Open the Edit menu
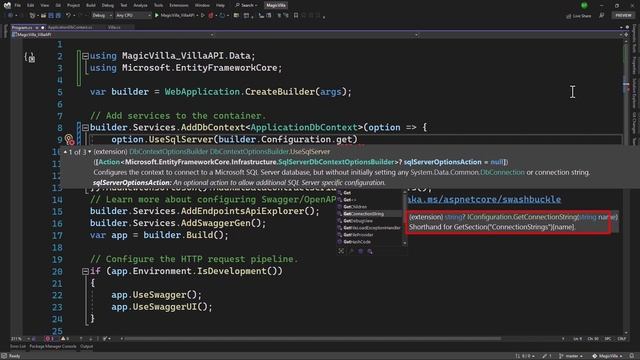 click(x=31, y=5)
